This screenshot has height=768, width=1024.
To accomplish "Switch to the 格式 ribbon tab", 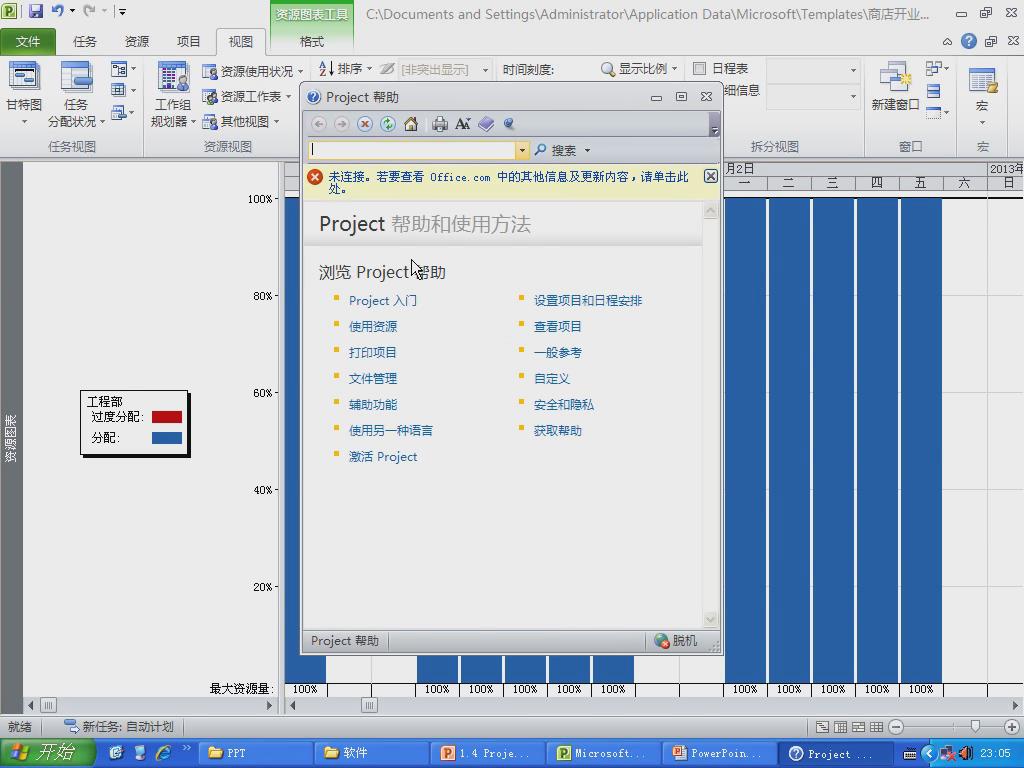I will coord(312,42).
